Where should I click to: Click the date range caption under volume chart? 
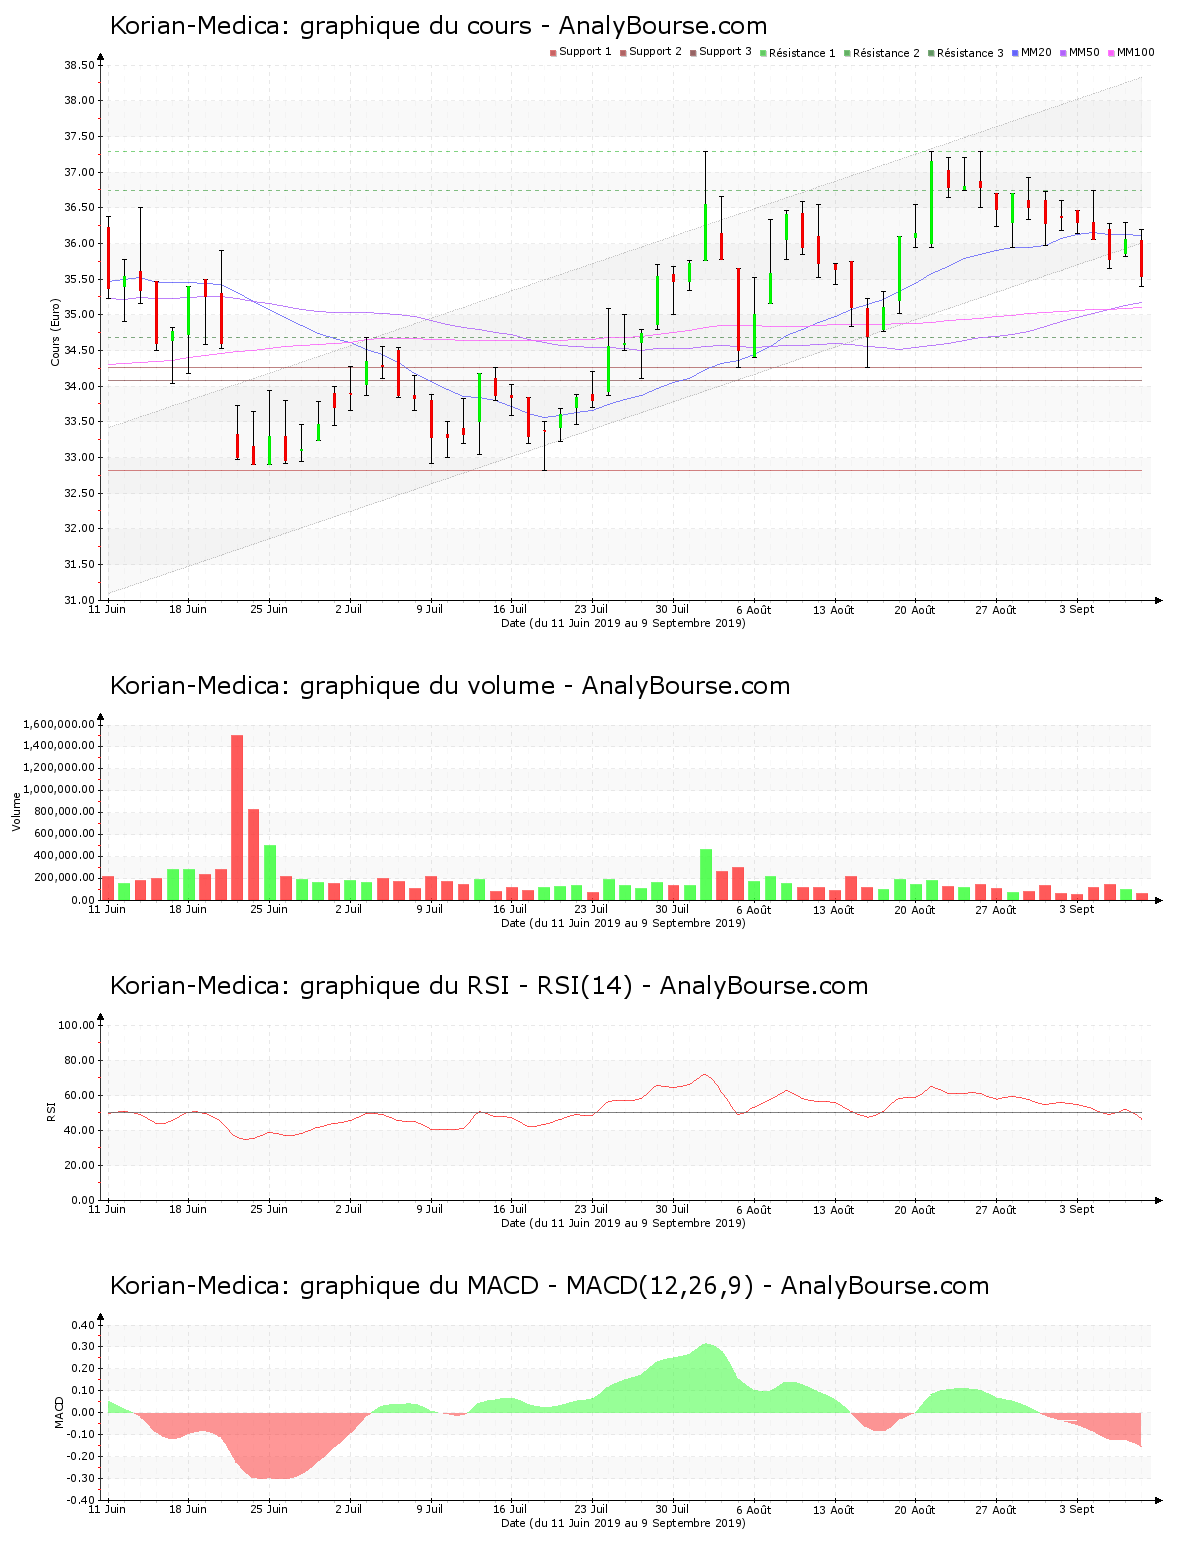[623, 923]
